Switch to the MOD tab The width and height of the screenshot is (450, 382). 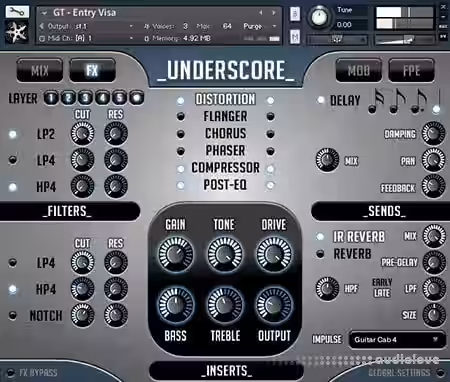359,71
